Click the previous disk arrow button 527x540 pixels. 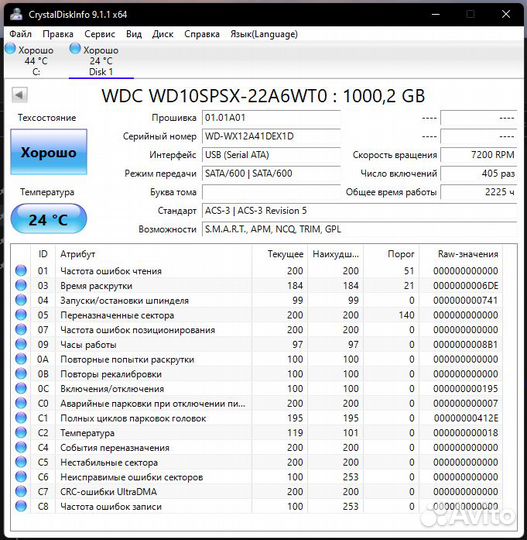[20, 95]
